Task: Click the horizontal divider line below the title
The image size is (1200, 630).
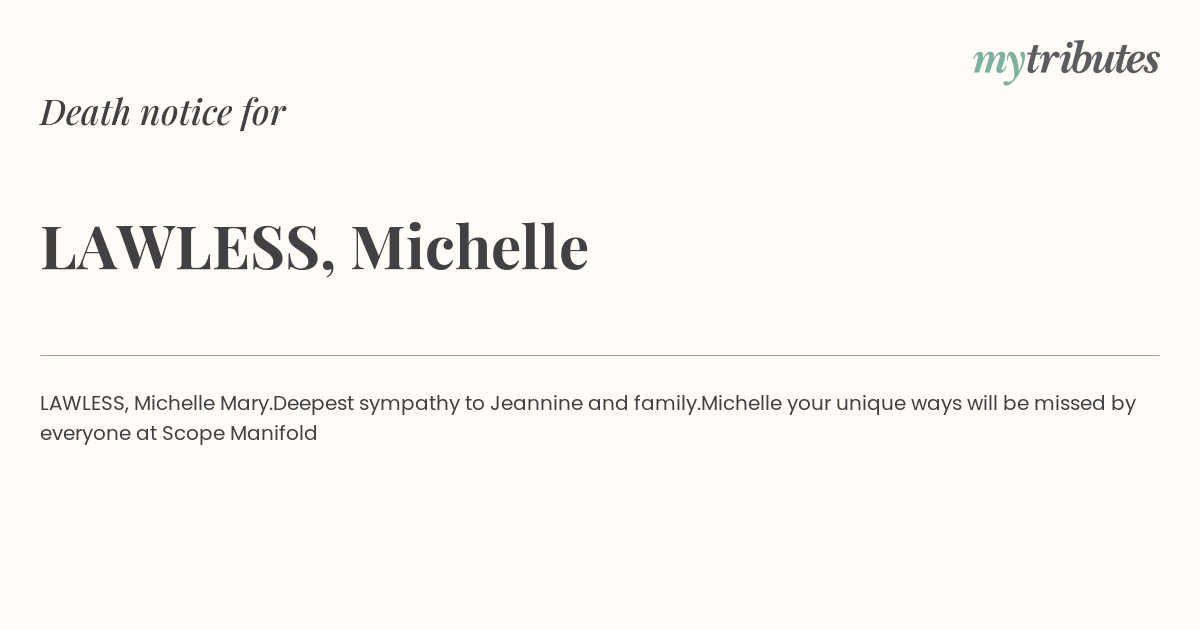Action: 600,355
